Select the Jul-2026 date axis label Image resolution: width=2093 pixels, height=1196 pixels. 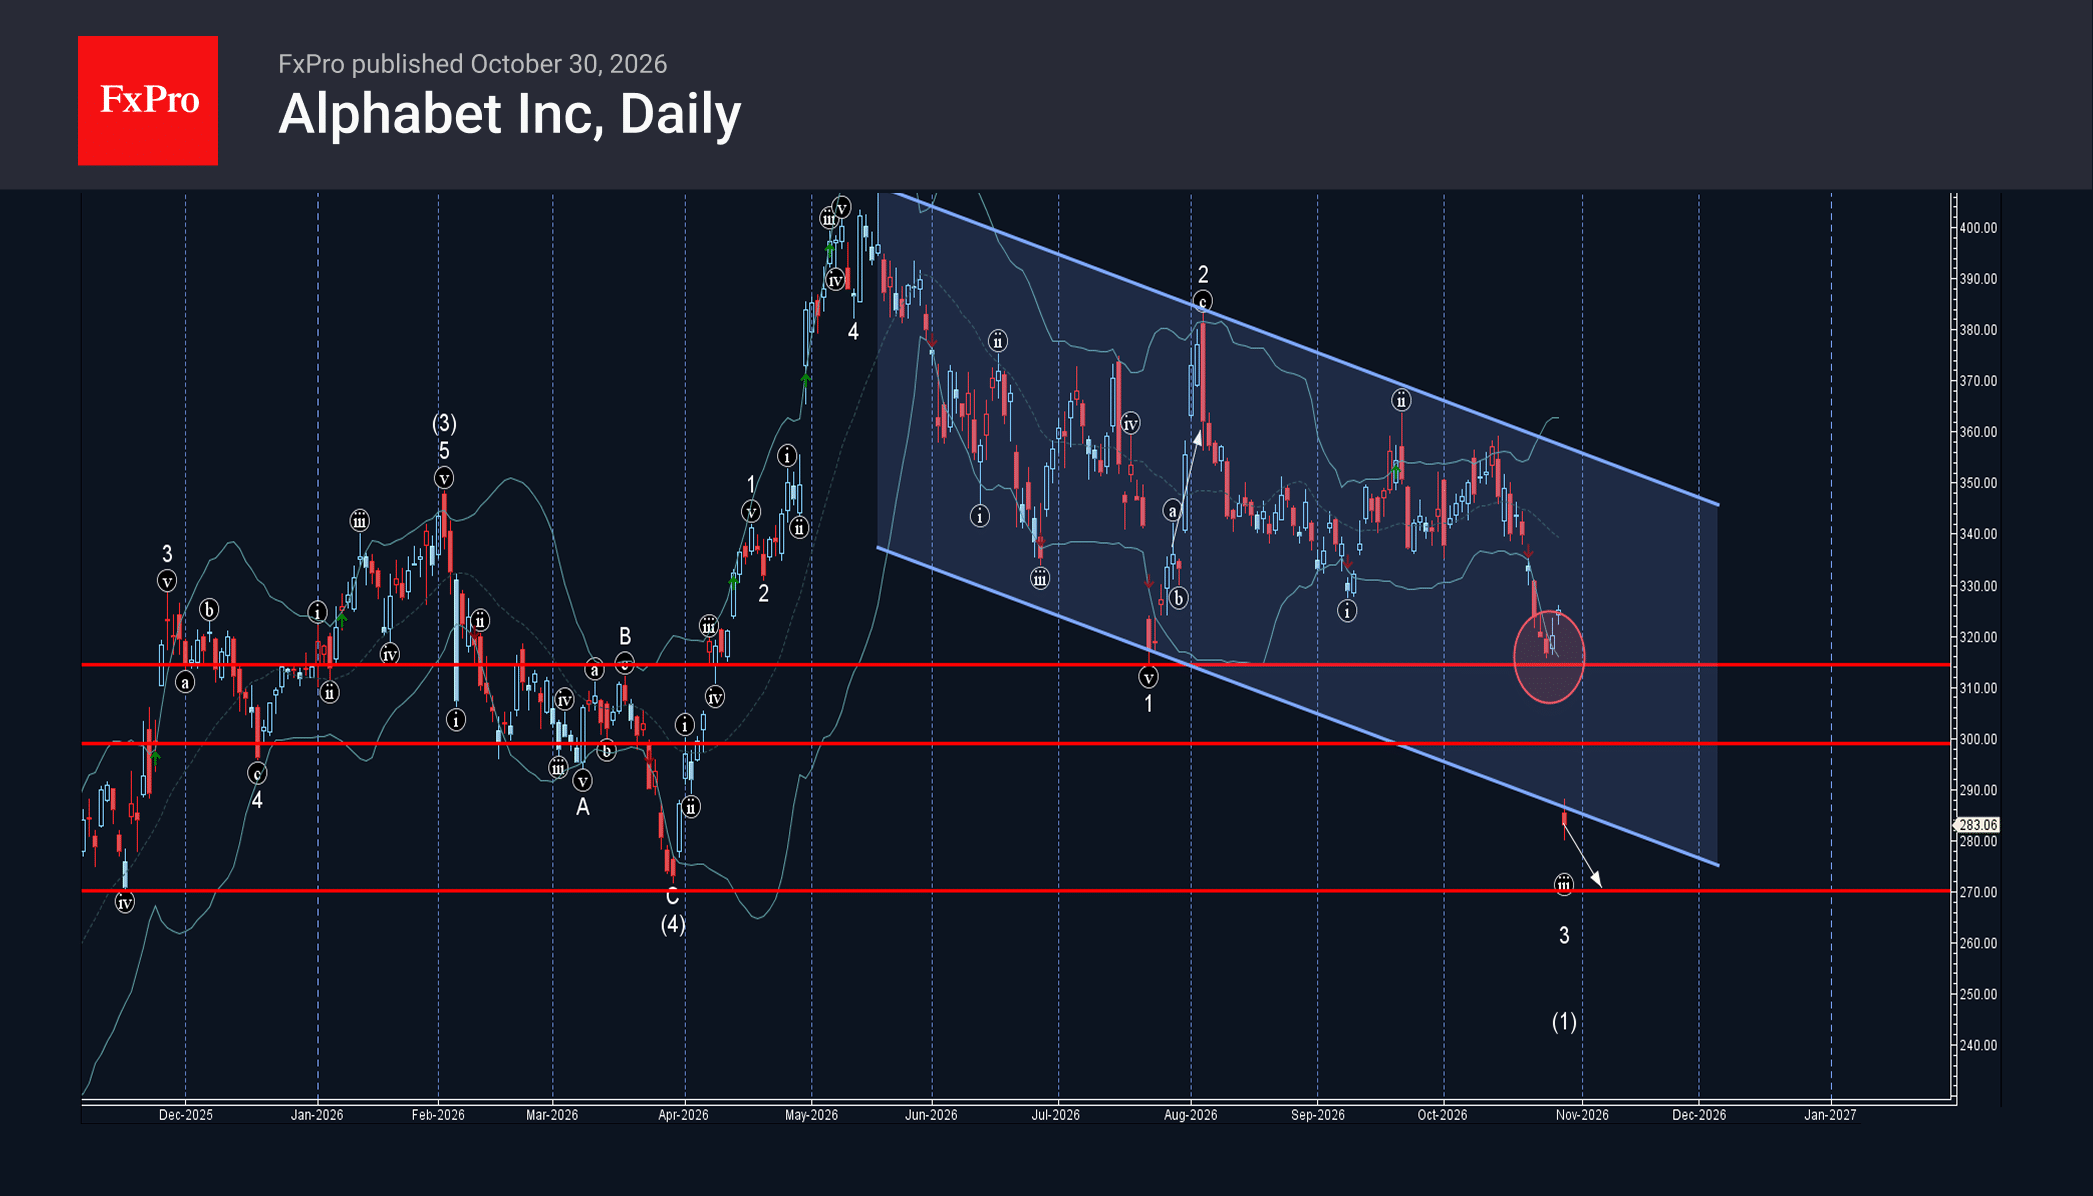(1056, 1115)
